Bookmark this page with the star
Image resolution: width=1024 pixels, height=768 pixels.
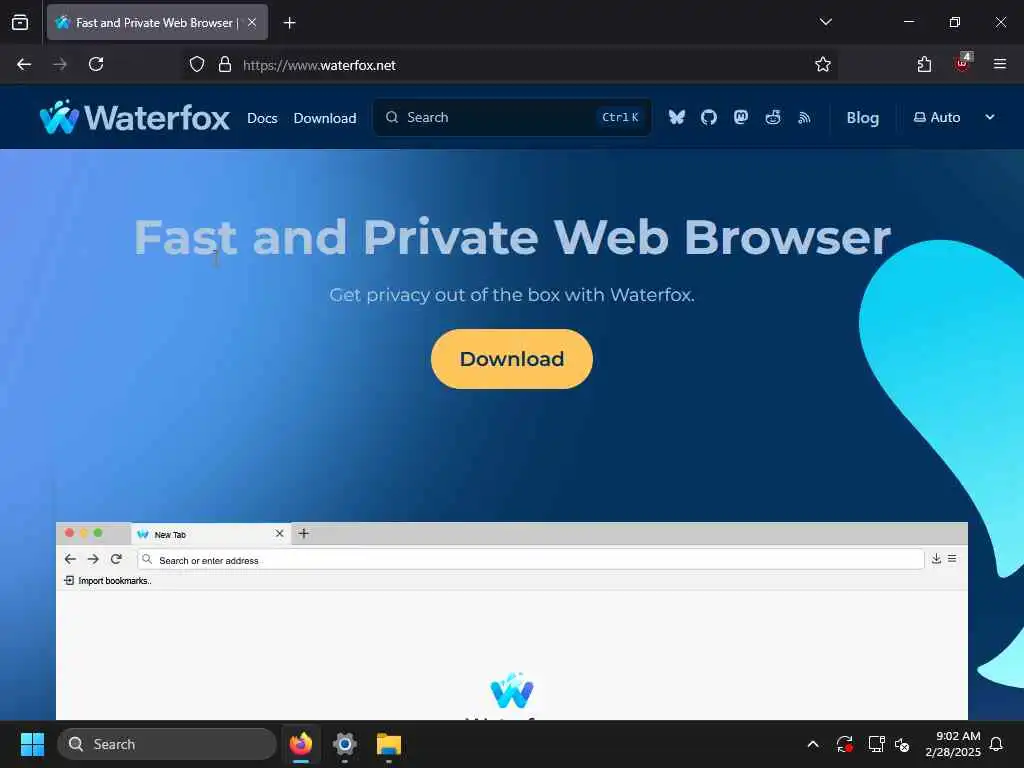click(x=823, y=65)
